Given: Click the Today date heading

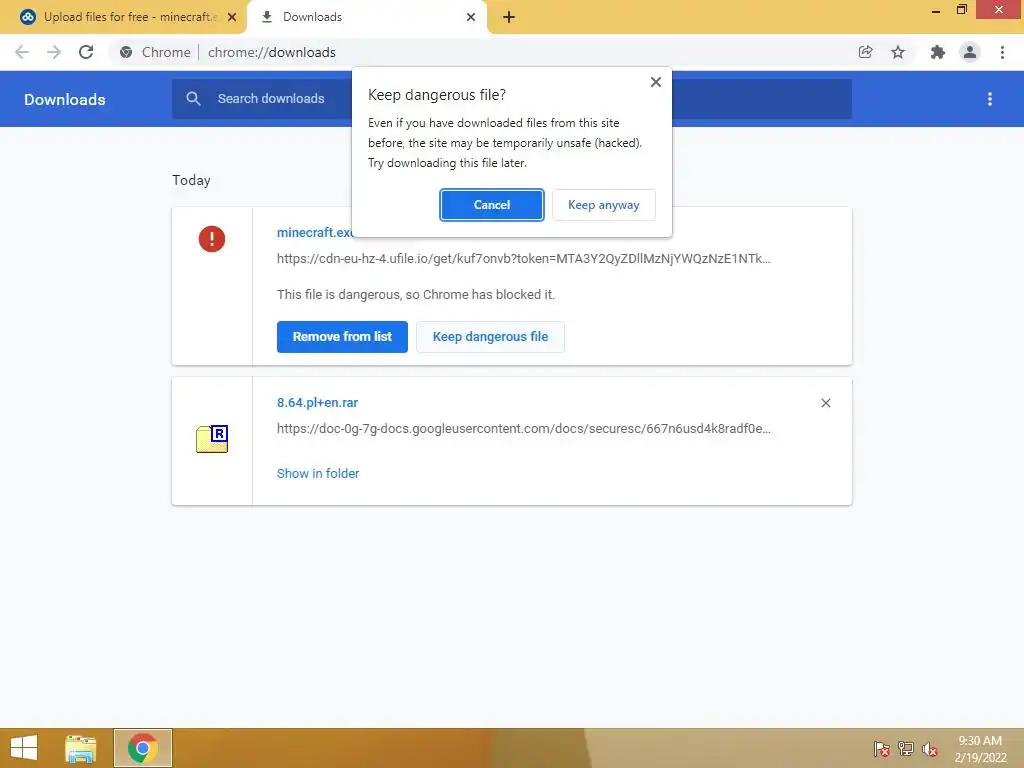Looking at the screenshot, I should click(191, 180).
